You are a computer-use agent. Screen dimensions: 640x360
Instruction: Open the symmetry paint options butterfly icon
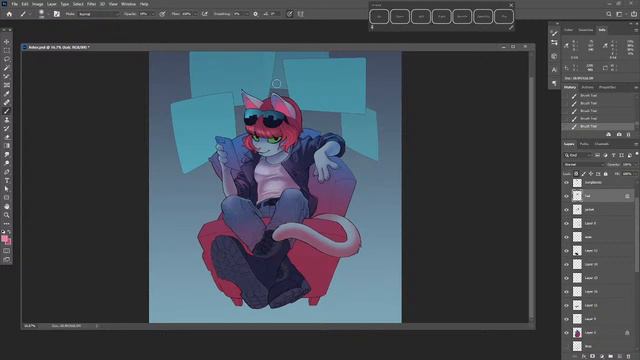point(301,14)
